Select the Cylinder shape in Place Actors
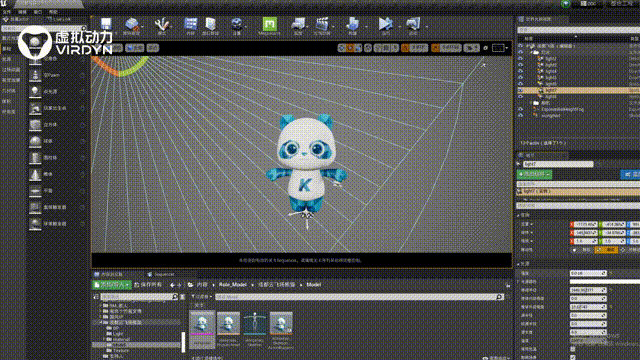The height and width of the screenshot is (360, 640). point(35,158)
